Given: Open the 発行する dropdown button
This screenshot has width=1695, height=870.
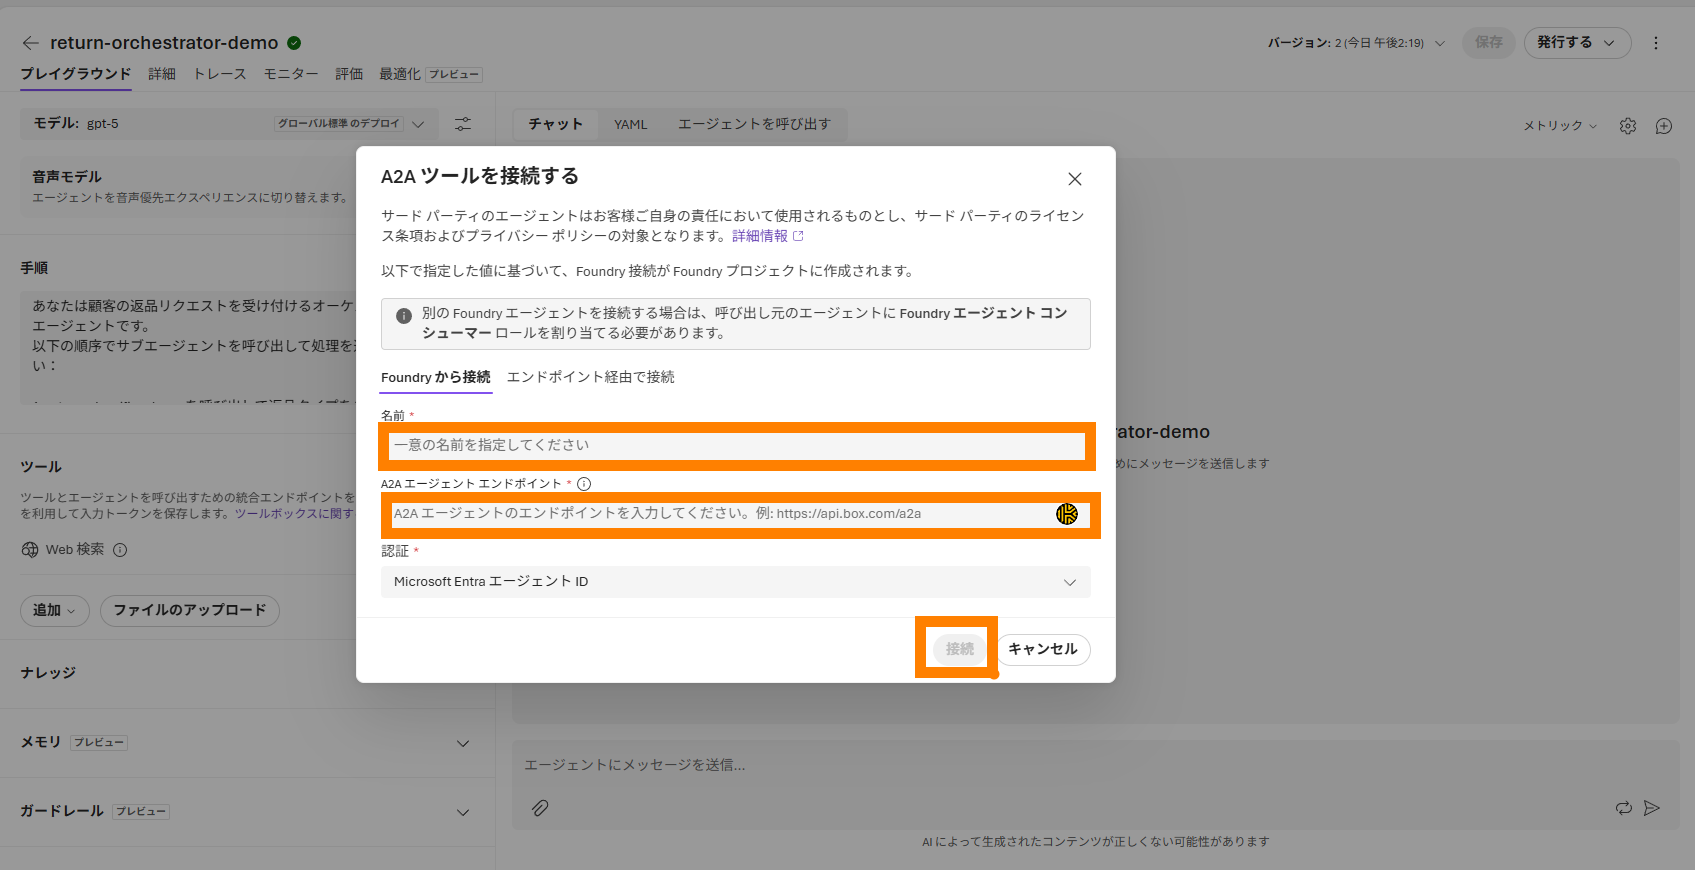Looking at the screenshot, I should pyautogui.click(x=1577, y=43).
